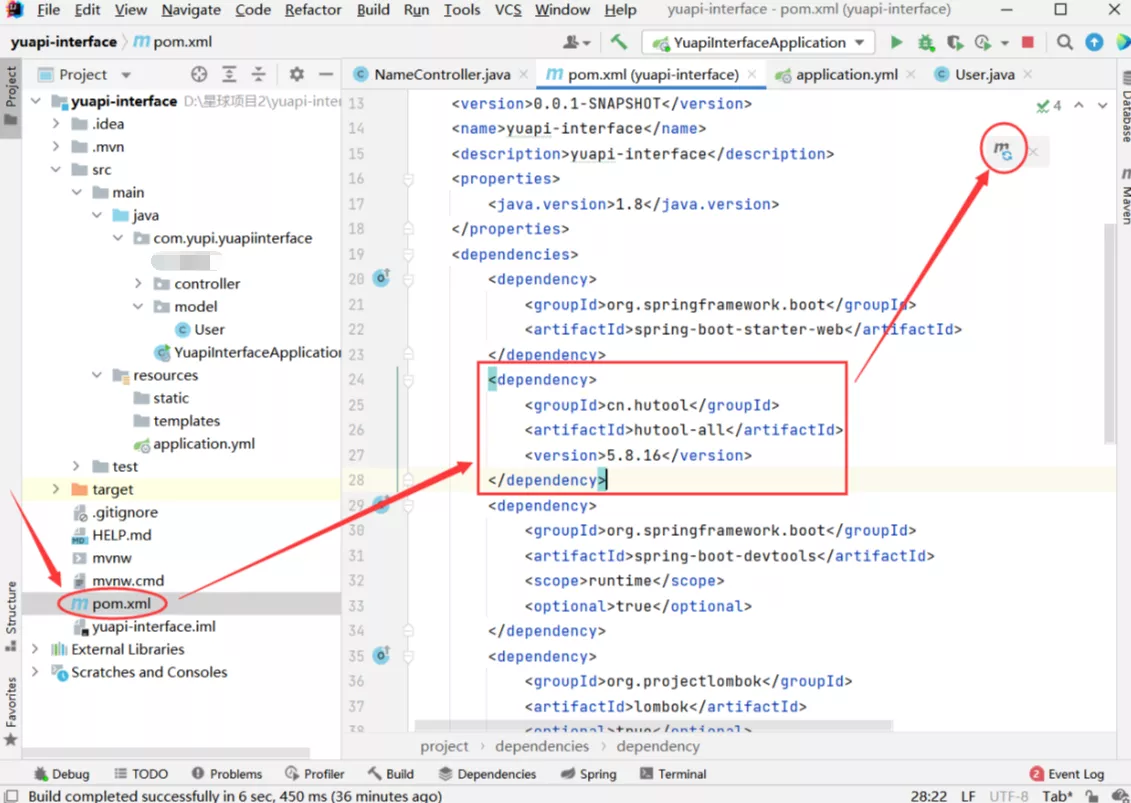Expand External Libraries node
Viewport: 1131px width, 803px height.
click(35, 649)
